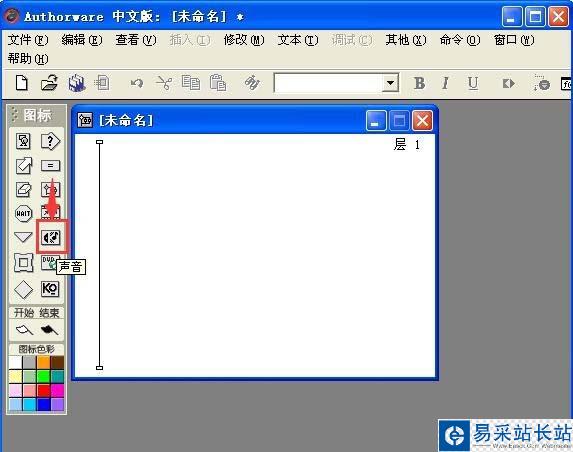Pick the red icon color swatch
The width and height of the screenshot is (573, 452).
(43, 391)
